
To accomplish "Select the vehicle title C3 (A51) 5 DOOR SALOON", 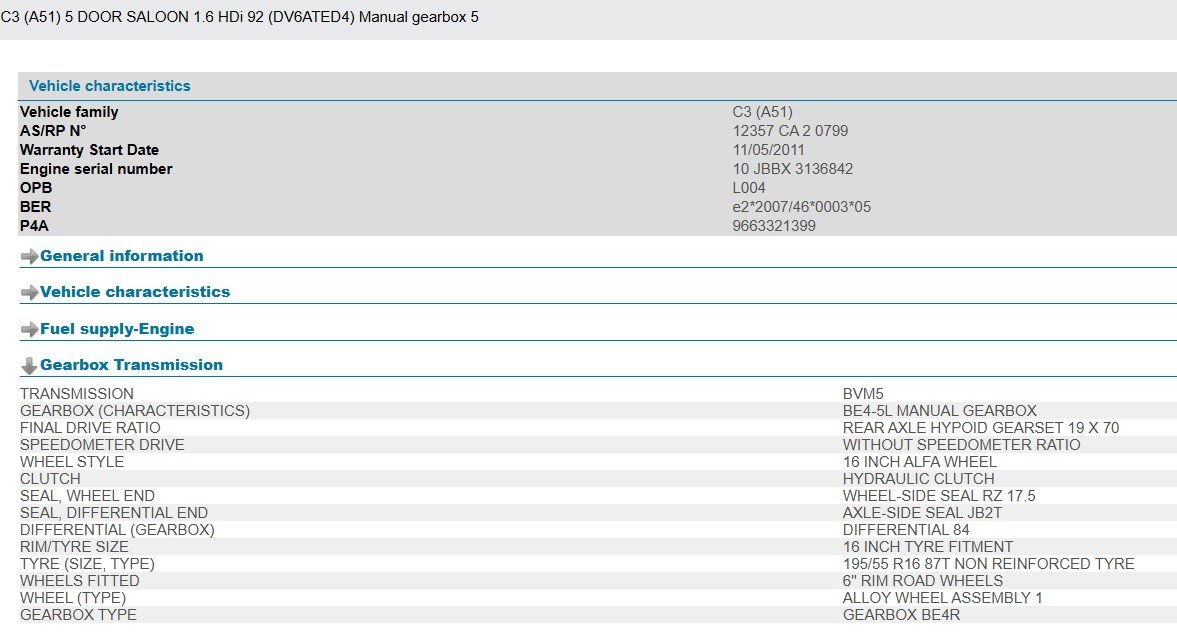I will click(95, 17).
